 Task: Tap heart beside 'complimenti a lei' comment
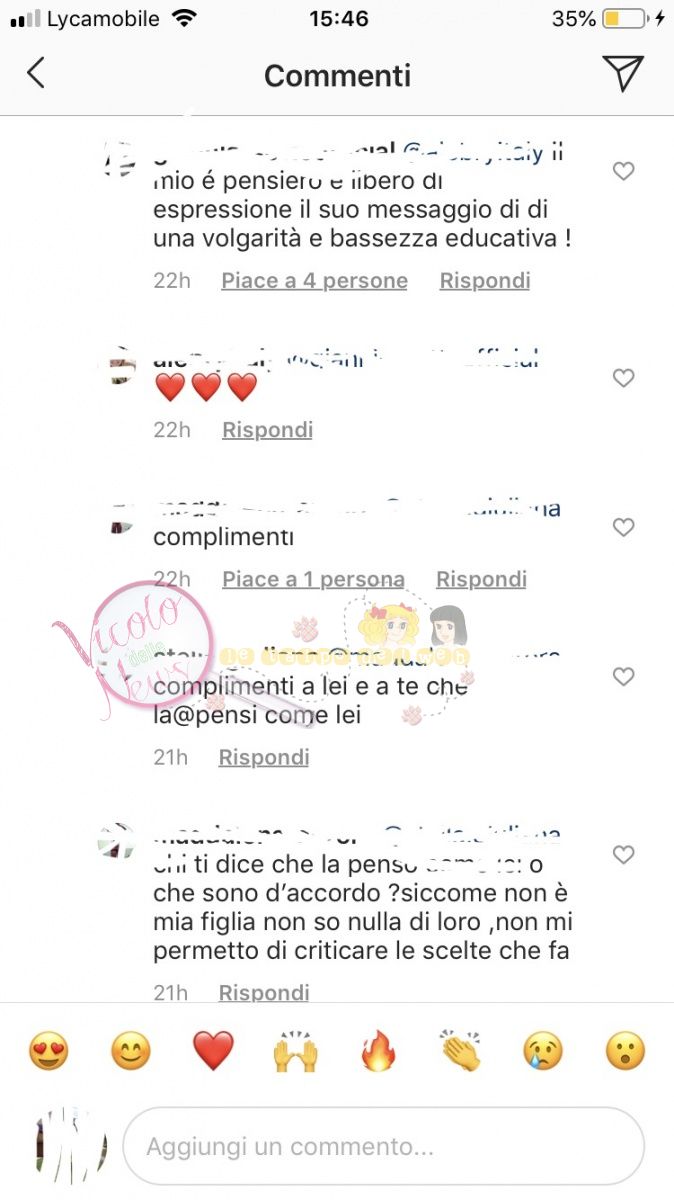[x=624, y=678]
